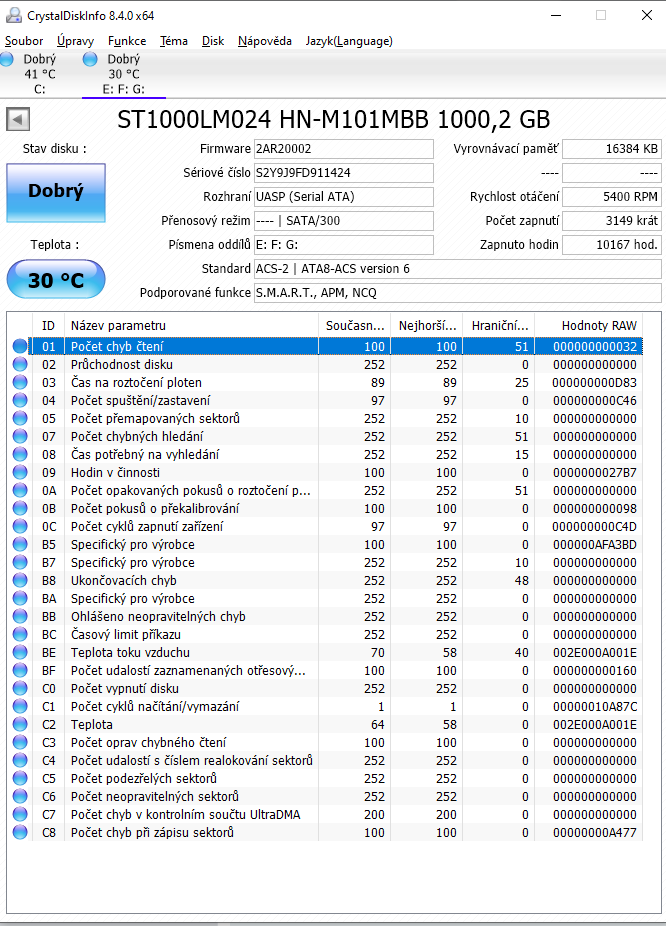Click the 30 °C temperature button
Viewport: 666px width, 926px height.
coord(55,280)
